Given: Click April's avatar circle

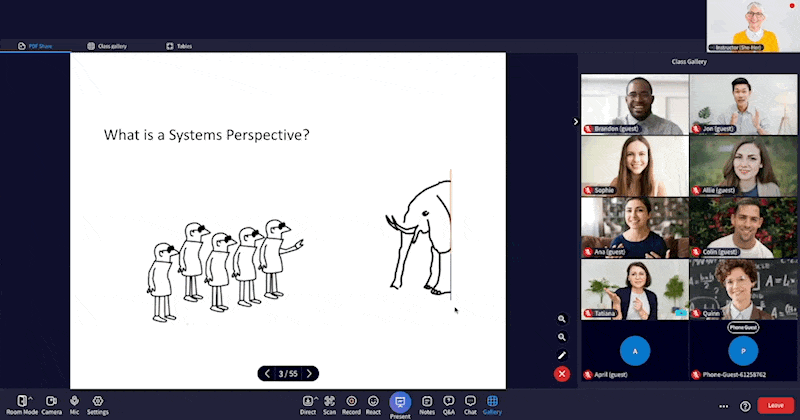Looking at the screenshot, I should pos(635,351).
